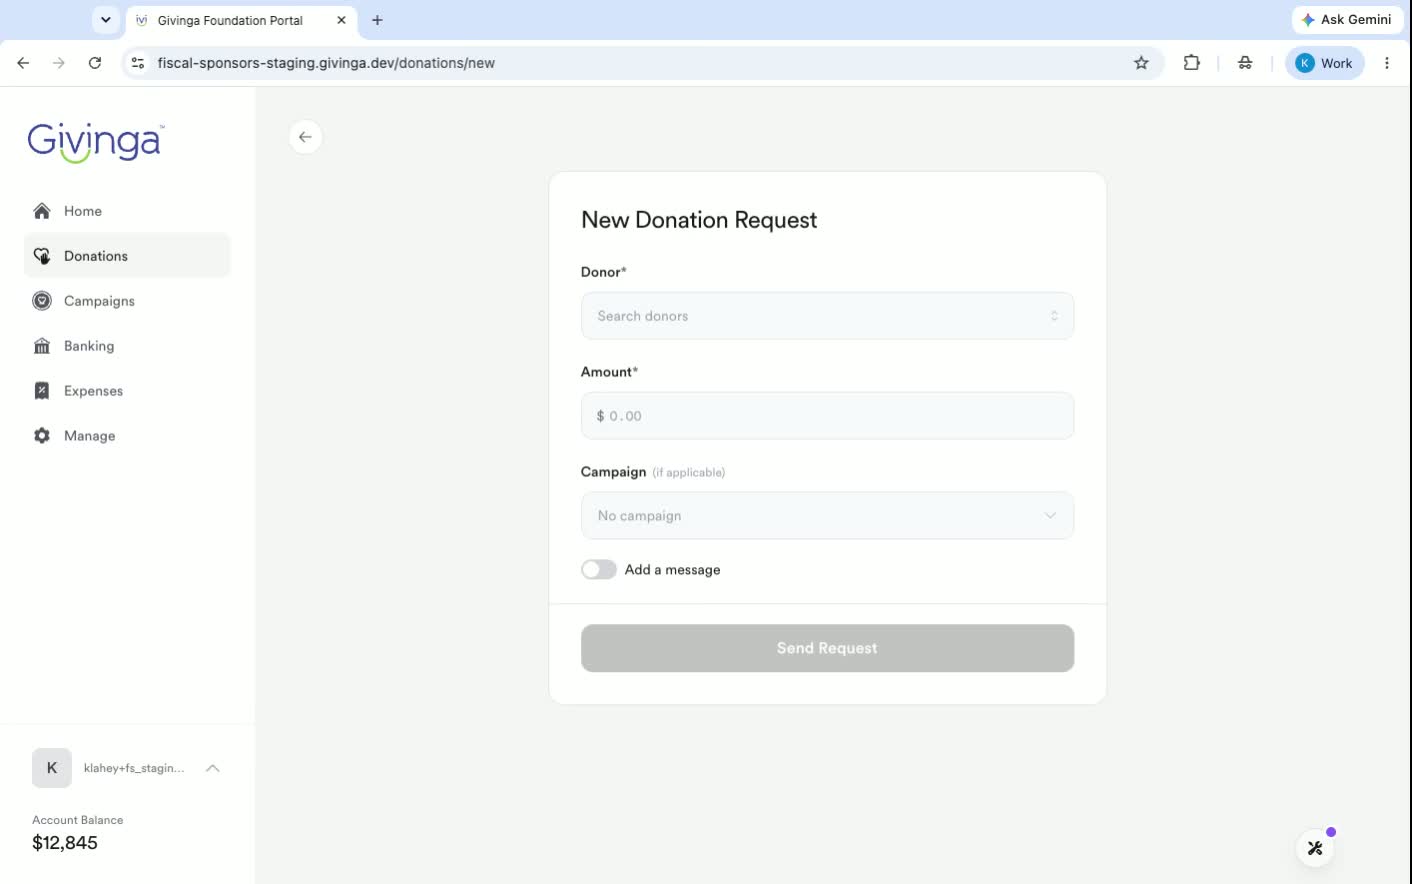Click the K user avatar
Image resolution: width=1412 pixels, height=884 pixels.
52,768
